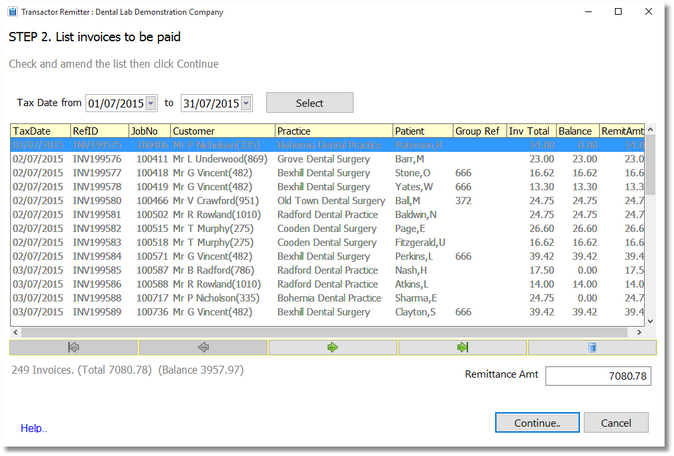Image resolution: width=674 pixels, height=456 pixels.
Task: Select invoice row INV199575
Action: [328, 145]
